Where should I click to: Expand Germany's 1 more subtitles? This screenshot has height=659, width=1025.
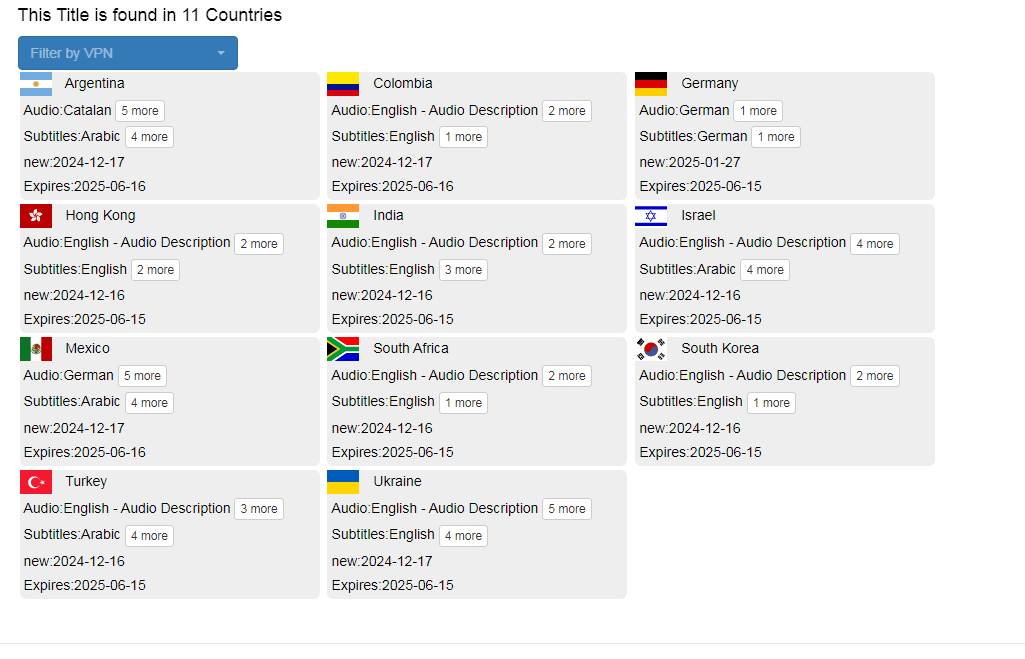click(x=776, y=137)
